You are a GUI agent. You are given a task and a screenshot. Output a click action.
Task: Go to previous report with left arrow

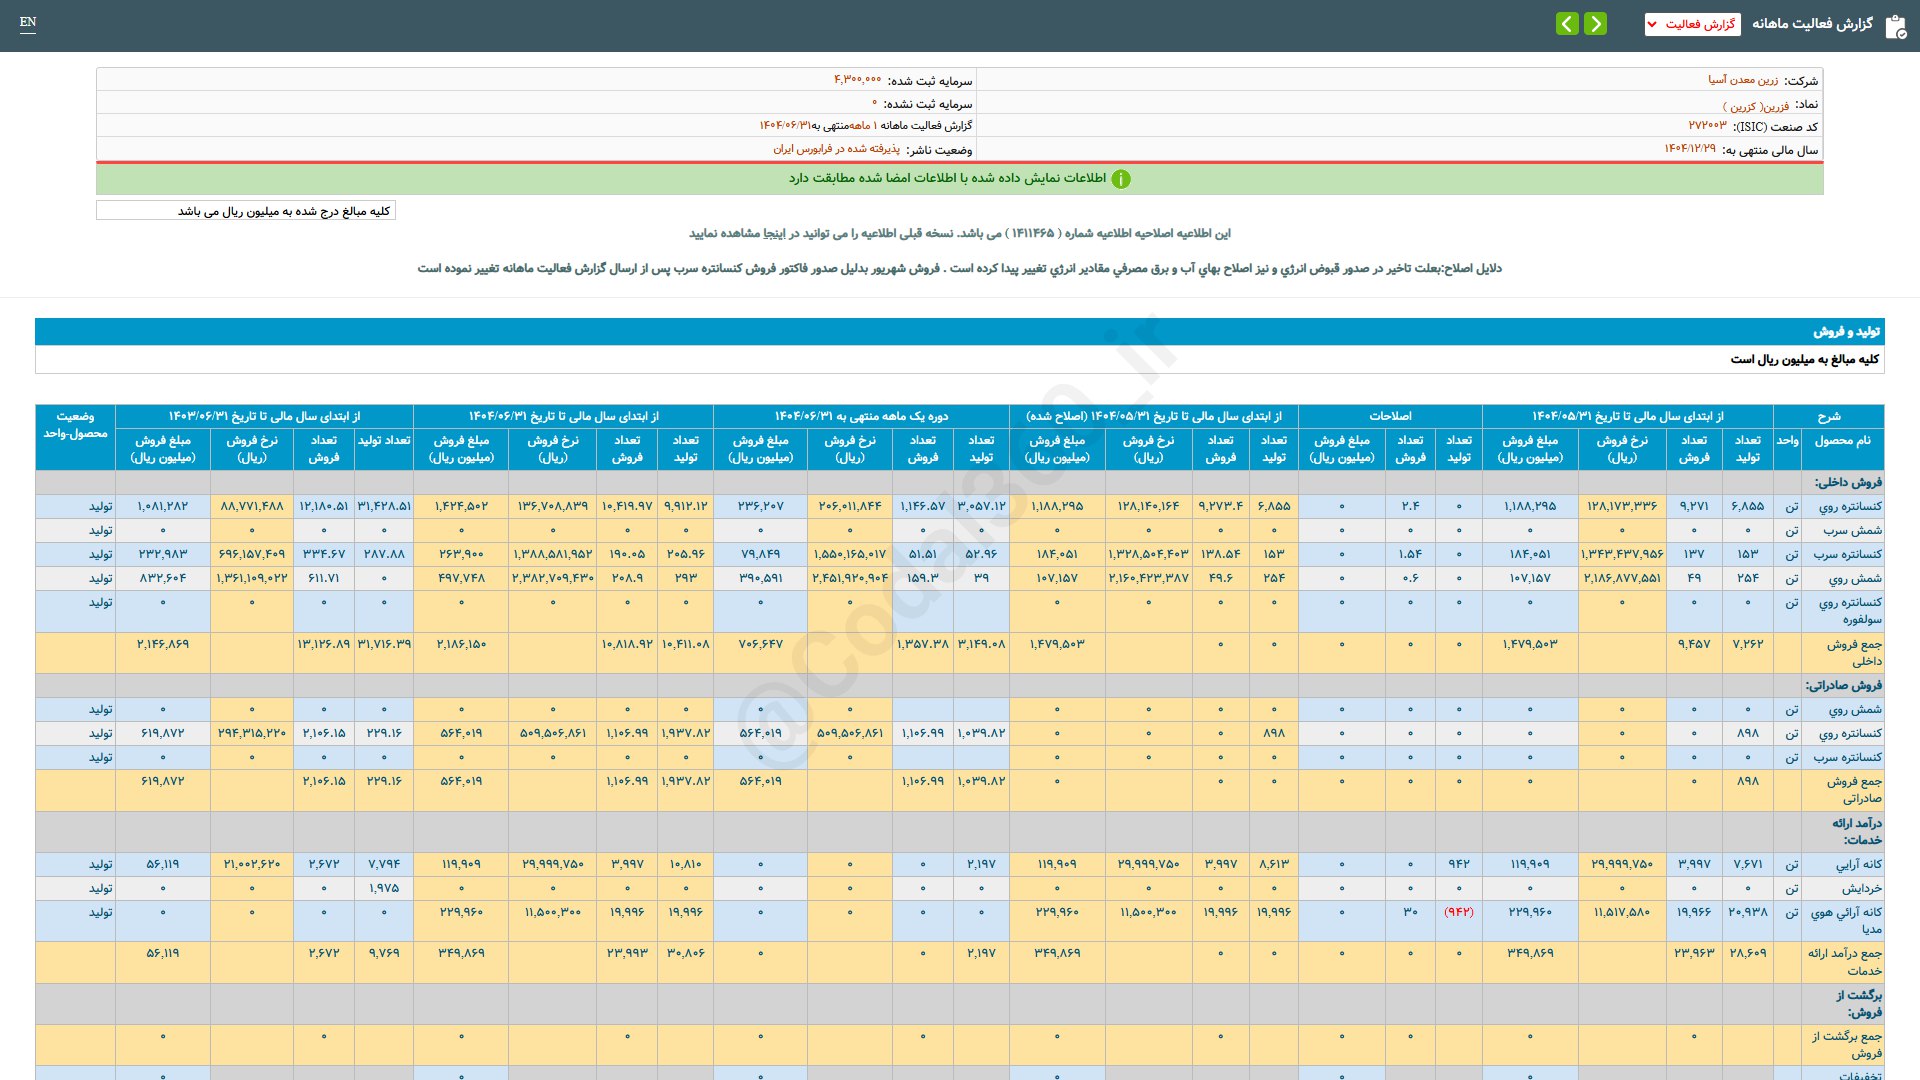(1567, 23)
